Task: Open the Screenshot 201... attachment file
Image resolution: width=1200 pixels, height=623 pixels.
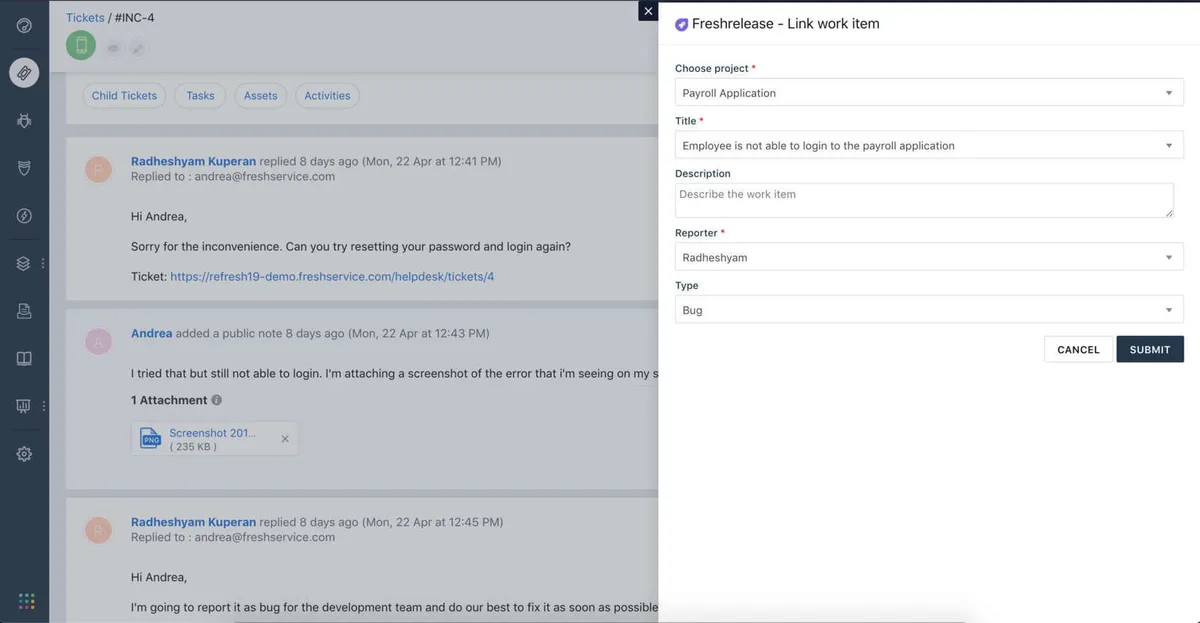Action: 212,433
